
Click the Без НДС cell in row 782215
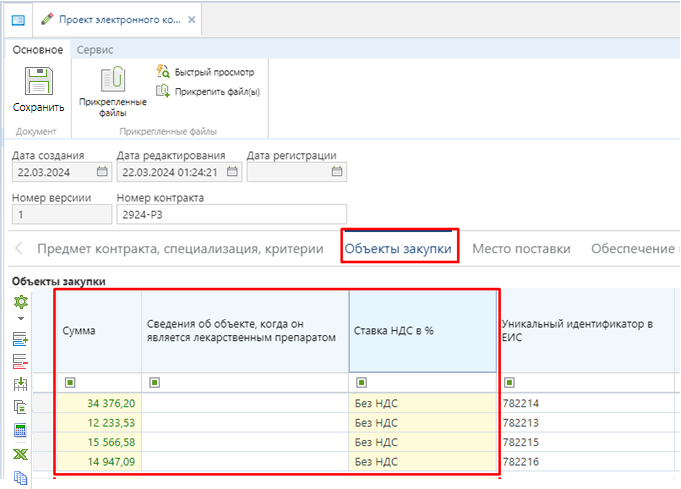(423, 442)
